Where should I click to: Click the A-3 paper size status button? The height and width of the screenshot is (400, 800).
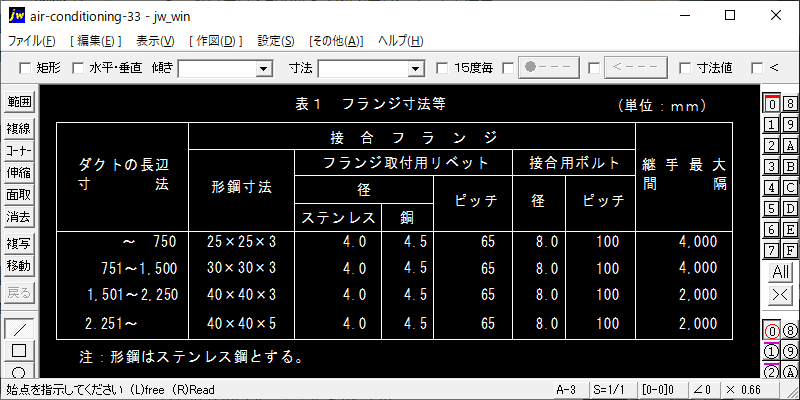tap(570, 390)
